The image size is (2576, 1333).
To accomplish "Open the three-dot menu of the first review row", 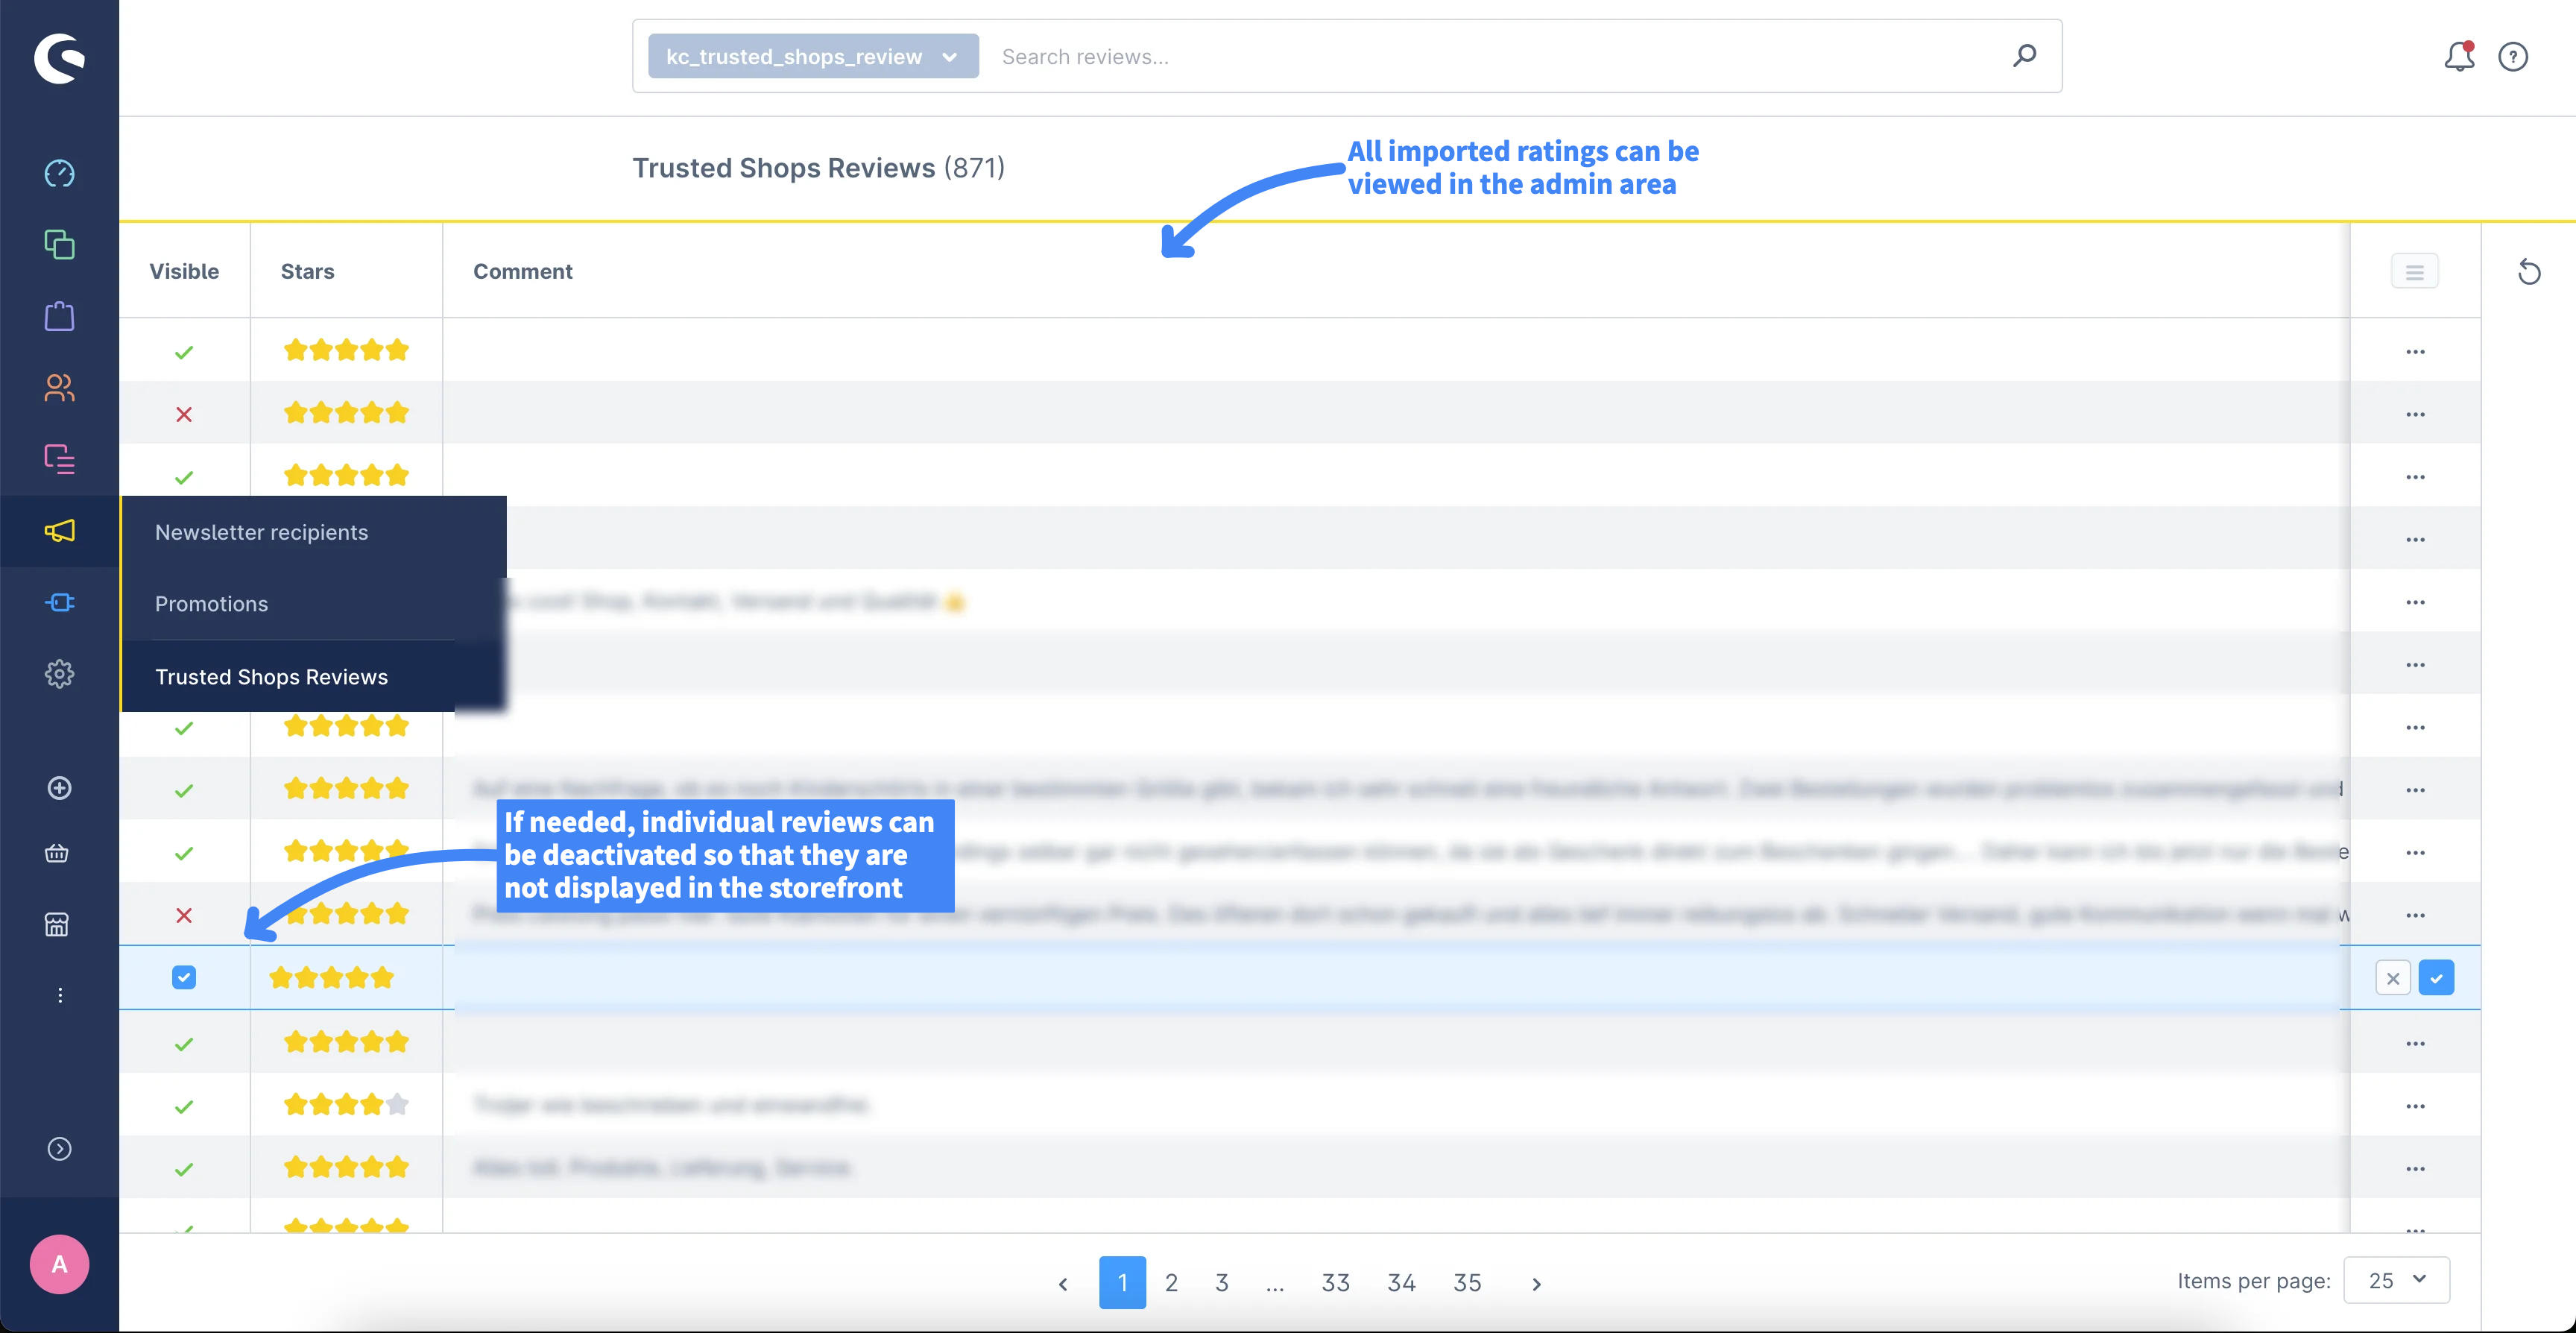I will click(x=2415, y=352).
